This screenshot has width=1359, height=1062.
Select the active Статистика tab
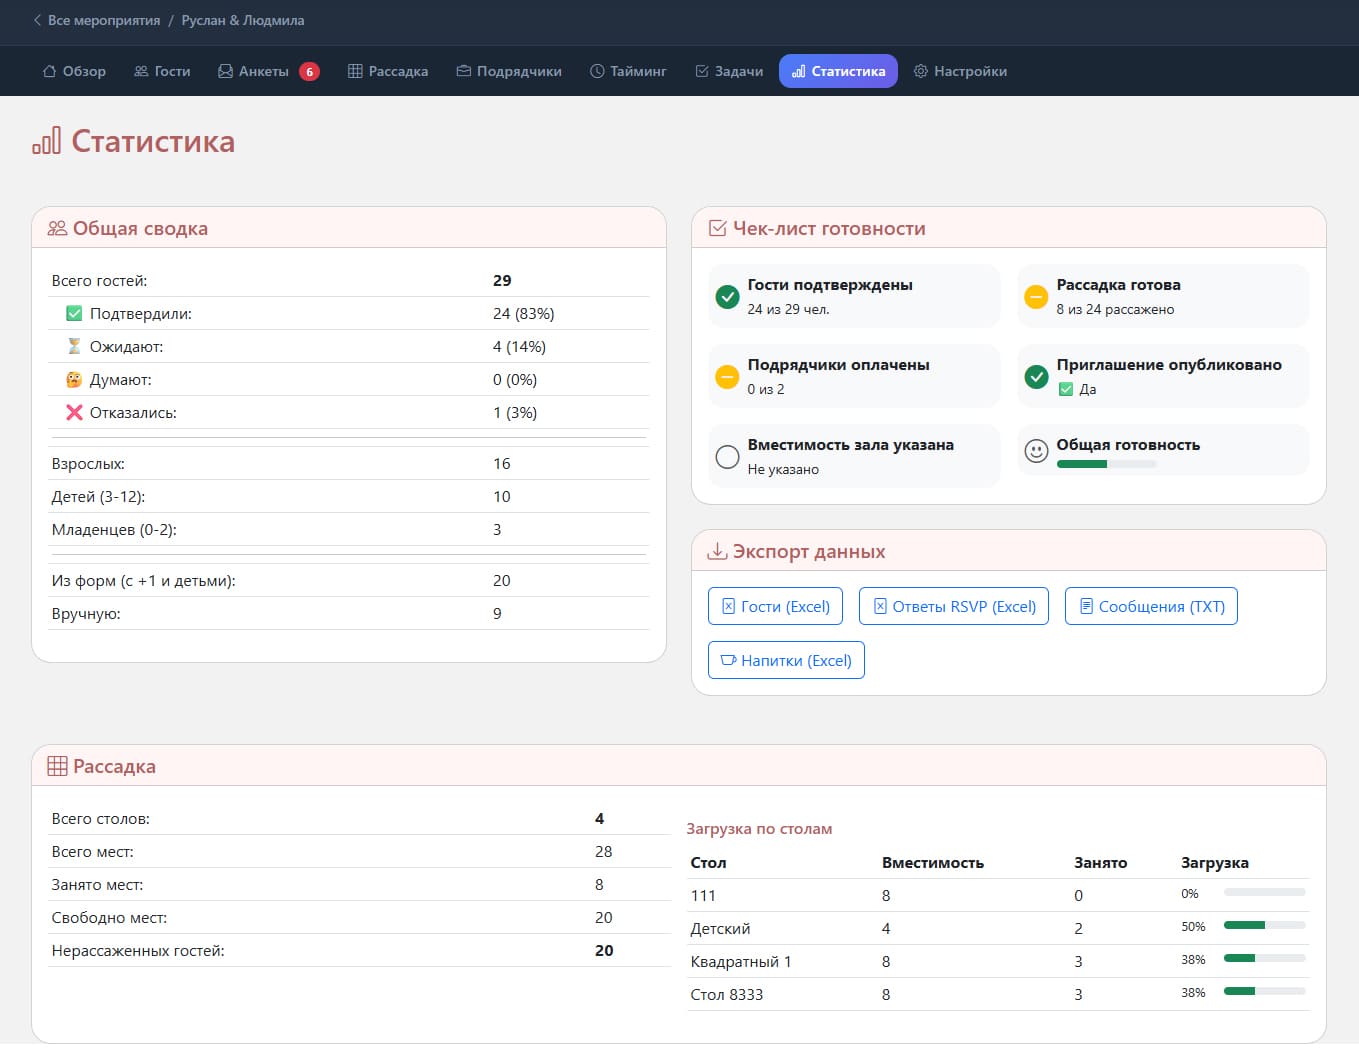[838, 71]
